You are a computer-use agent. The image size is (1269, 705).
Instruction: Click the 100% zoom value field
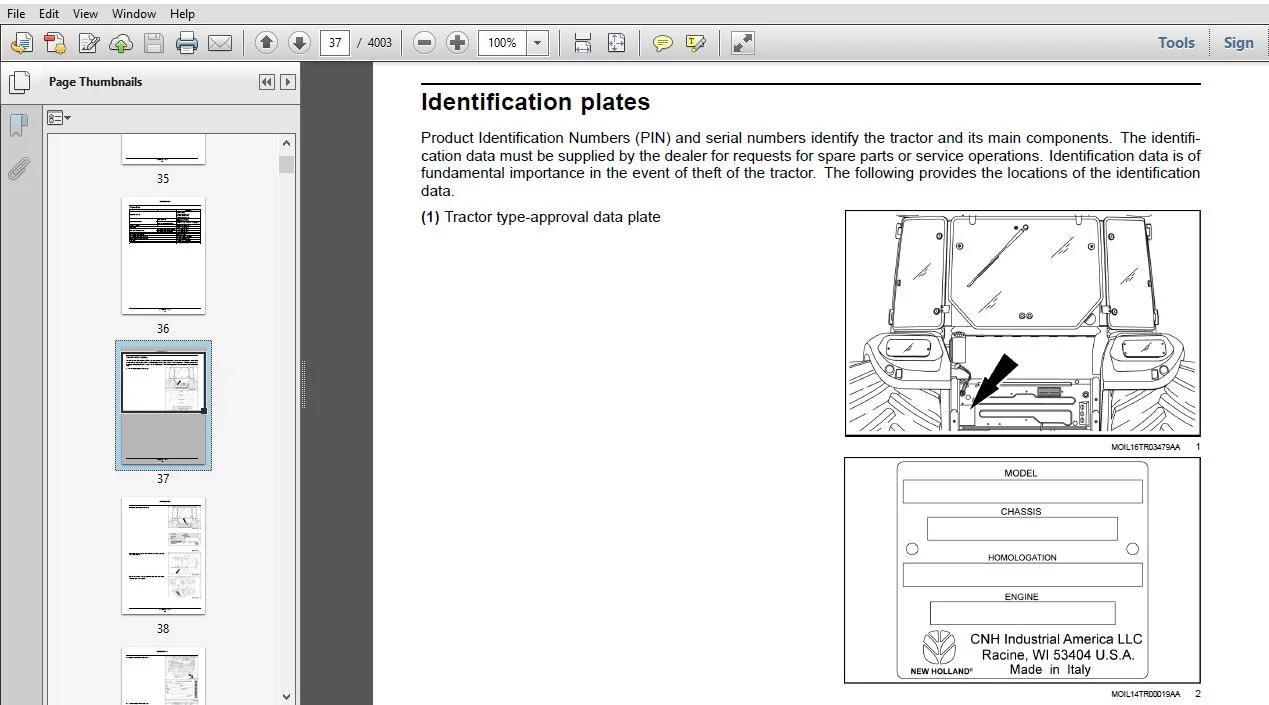coord(502,43)
